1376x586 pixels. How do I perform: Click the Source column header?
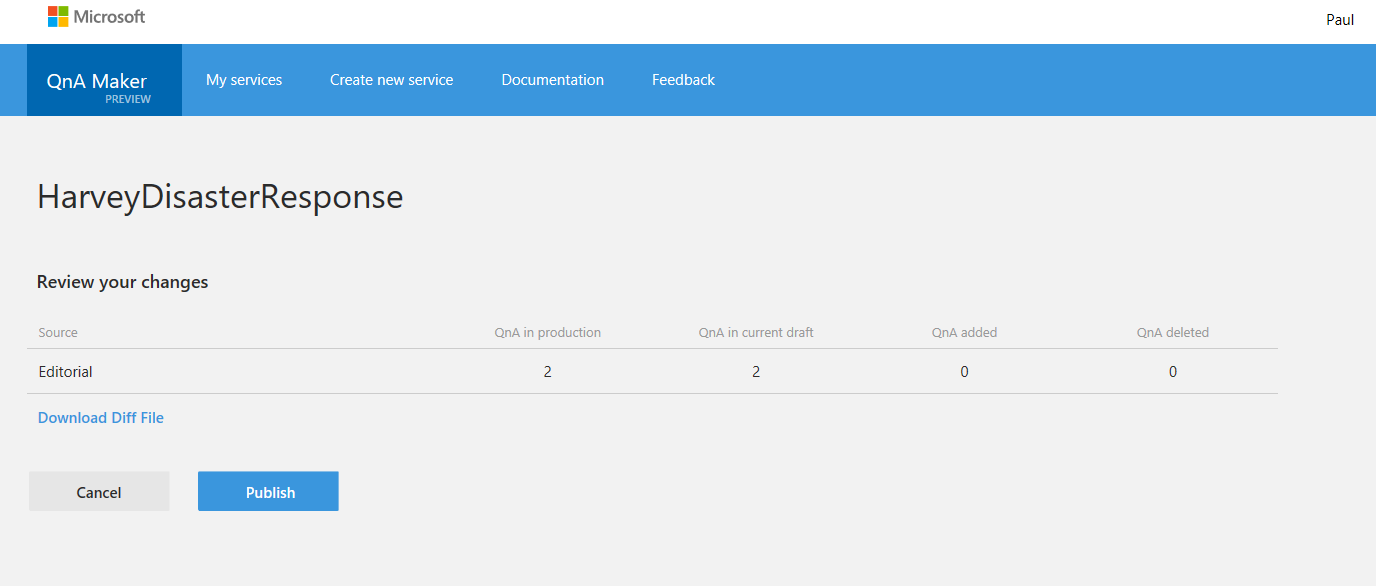click(58, 333)
